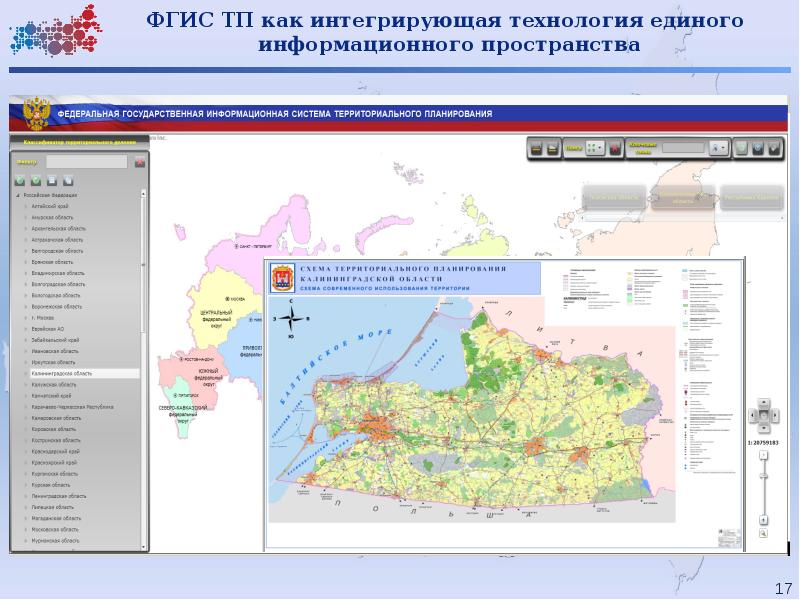Click the shield icon in the top-right toolbar

(741, 148)
